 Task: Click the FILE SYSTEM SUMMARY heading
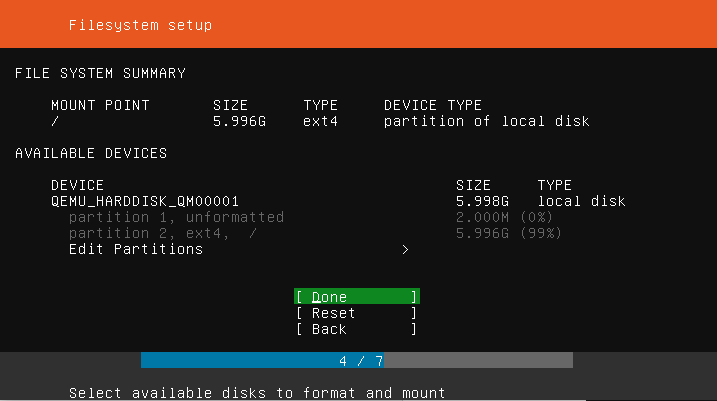[x=100, y=73]
